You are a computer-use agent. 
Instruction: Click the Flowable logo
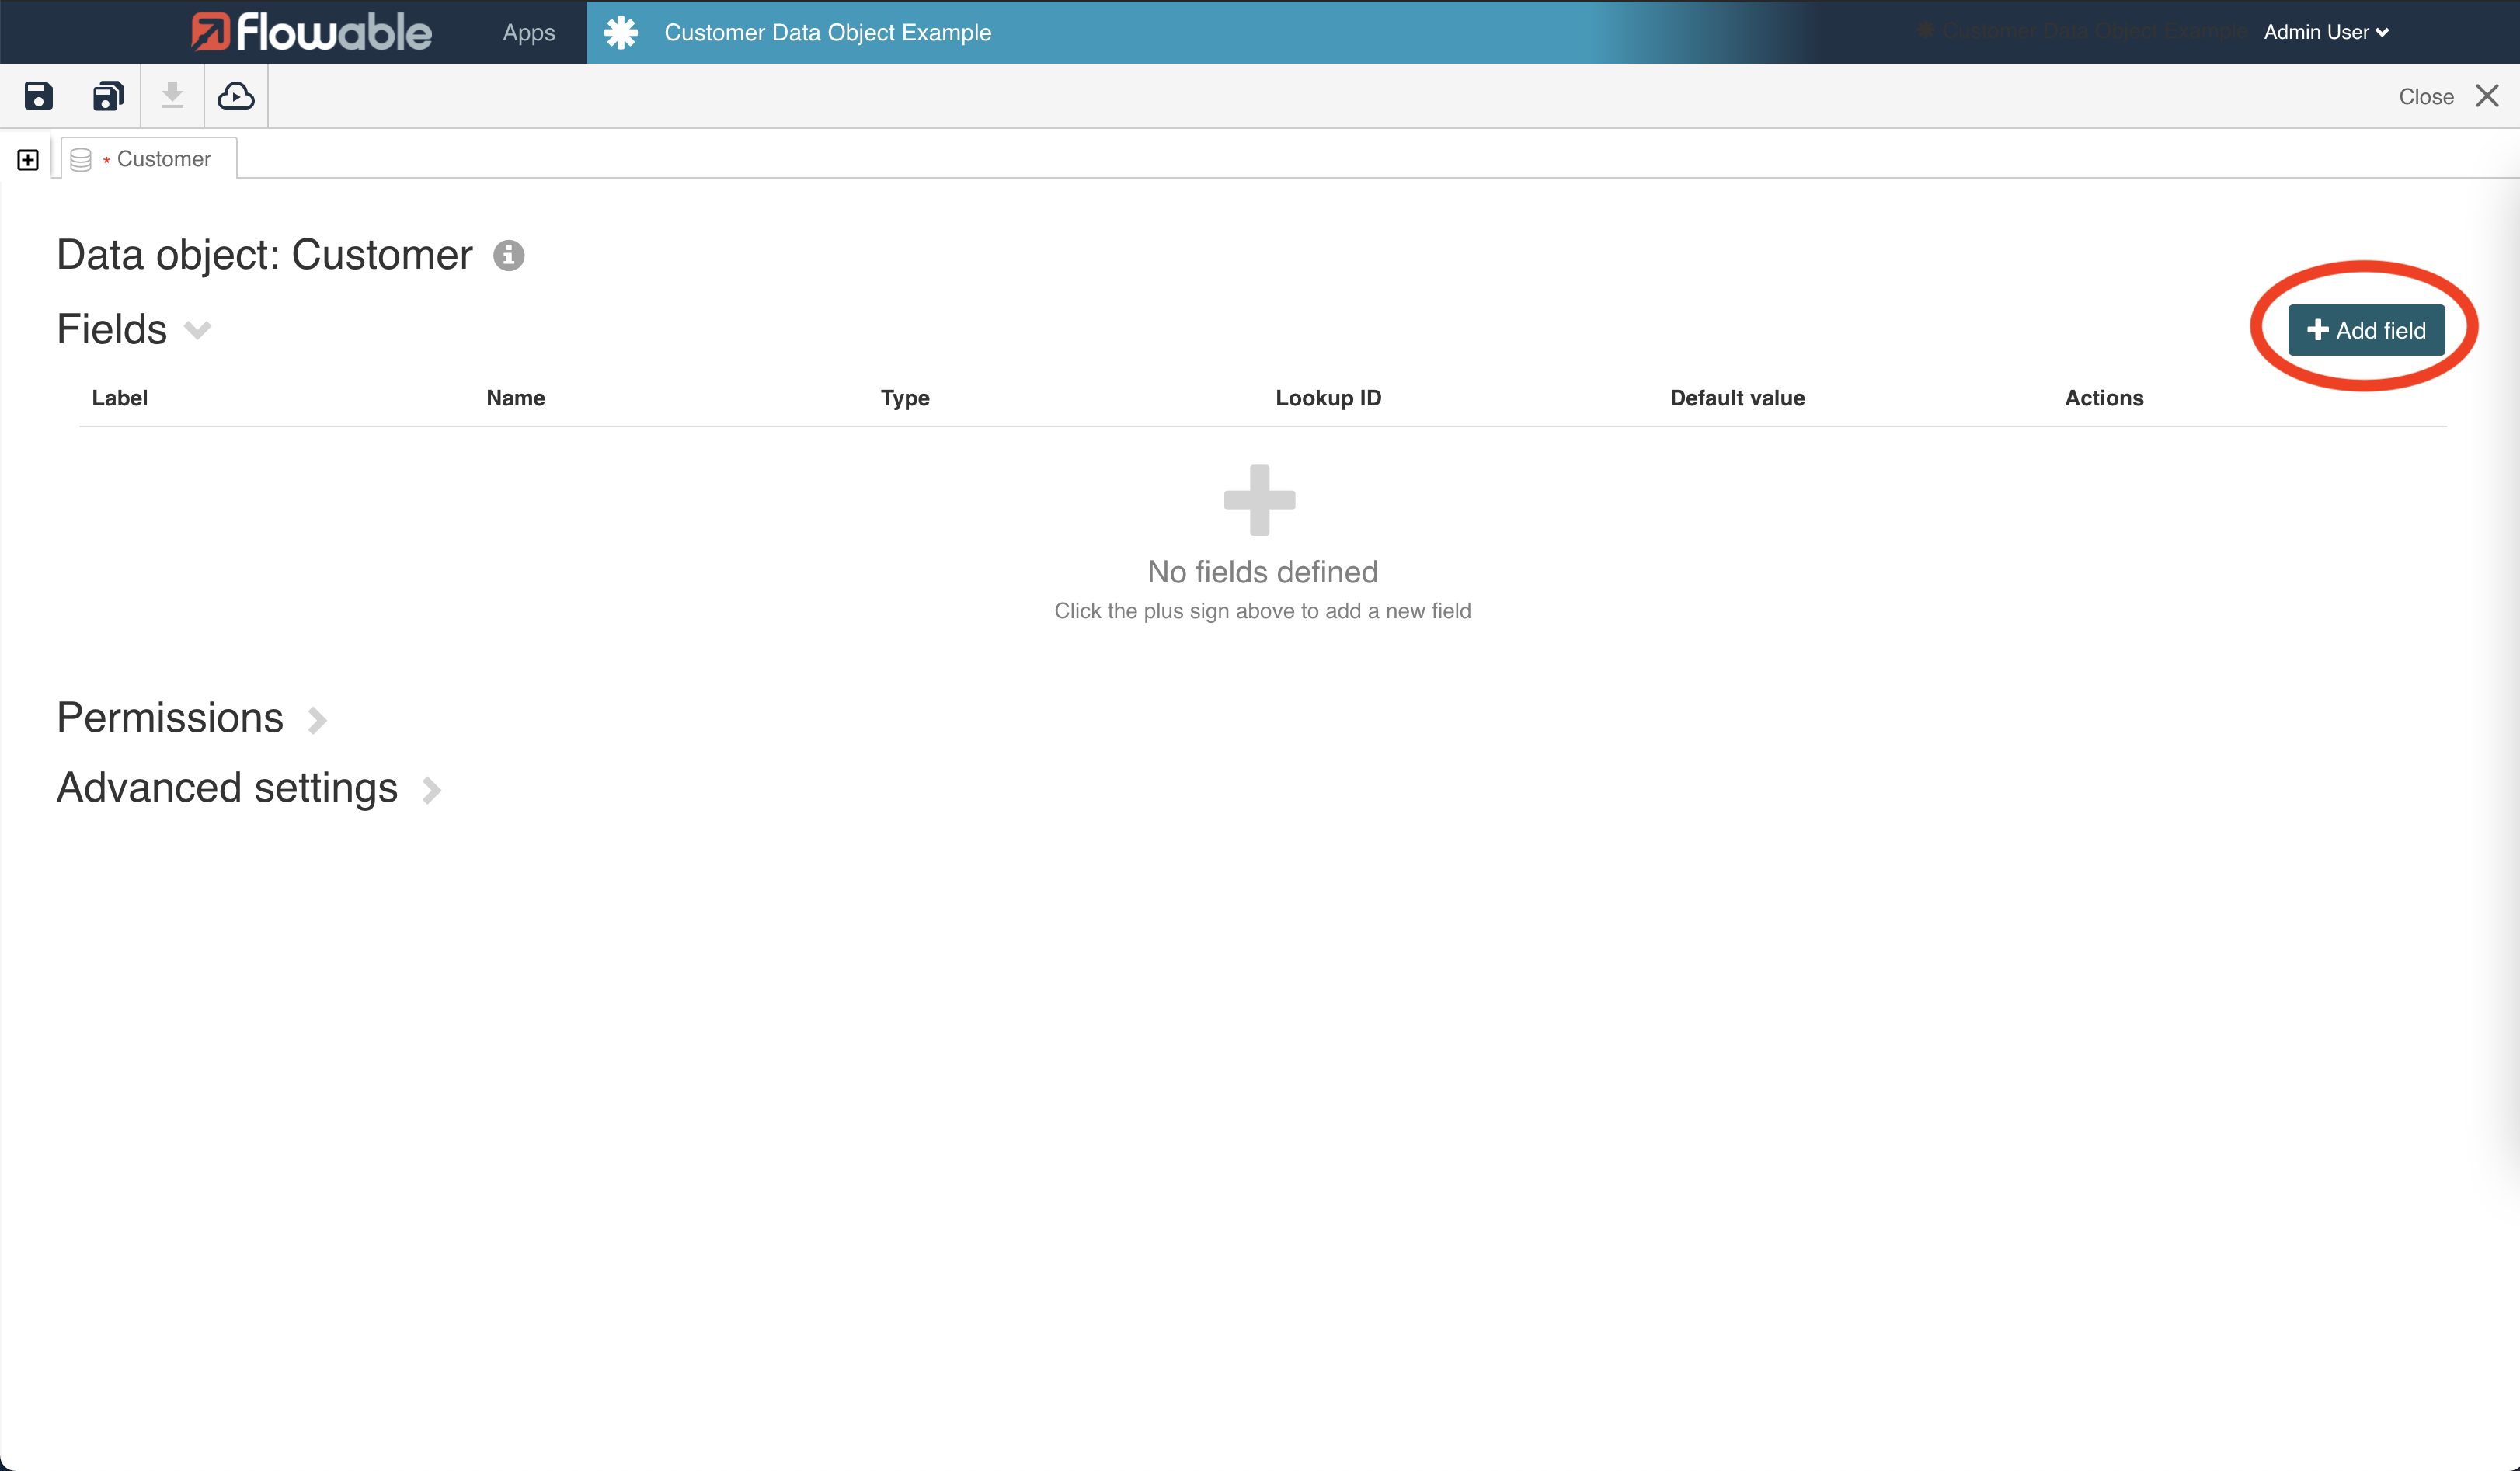point(311,31)
